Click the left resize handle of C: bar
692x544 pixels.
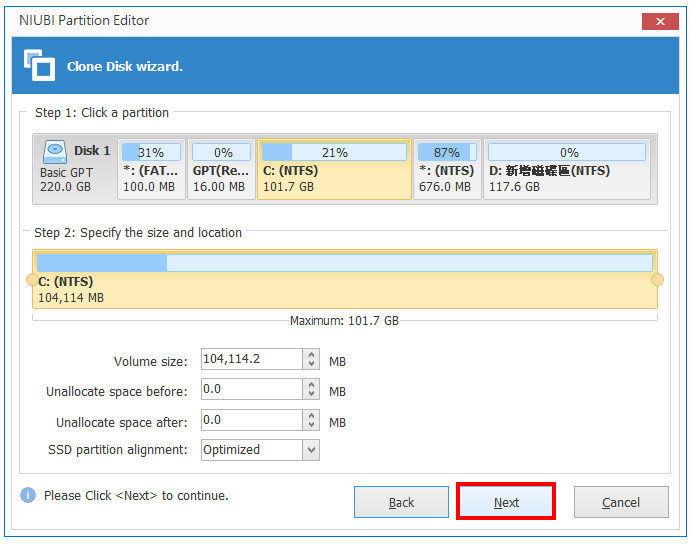click(32, 280)
